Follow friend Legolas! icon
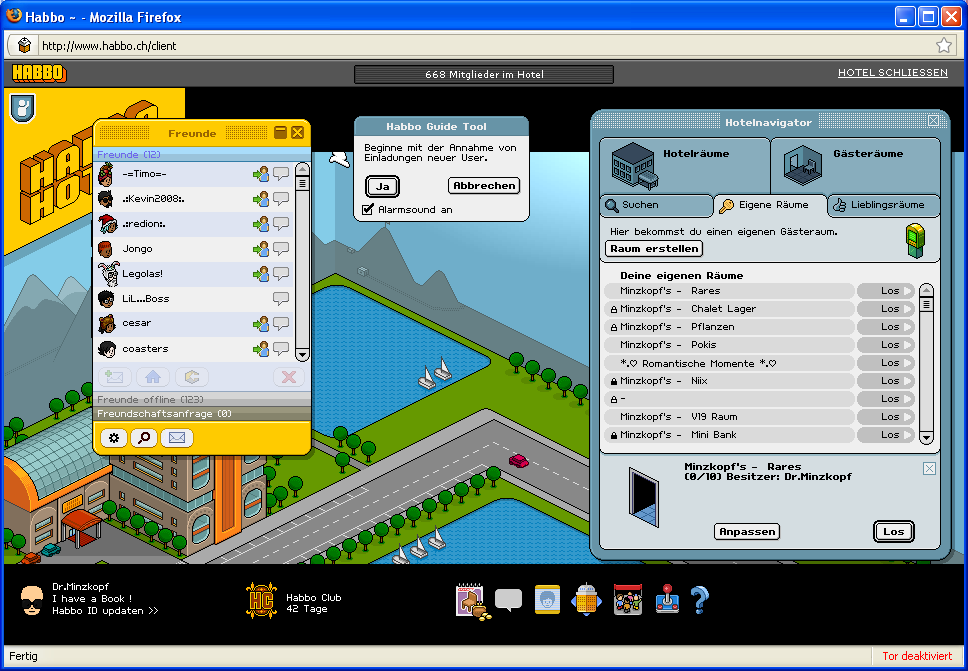Screen dimensions: 968x671 pyautogui.click(x=261, y=273)
